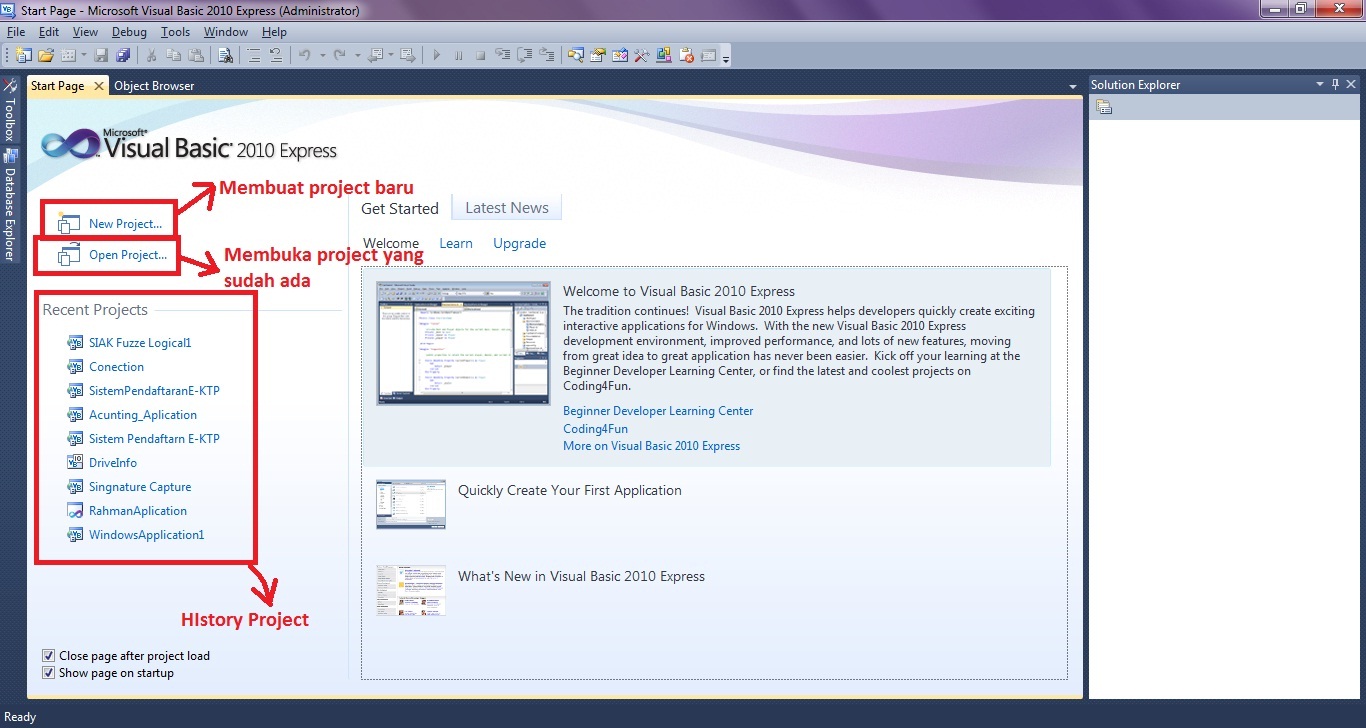Open the Window menu

226,32
